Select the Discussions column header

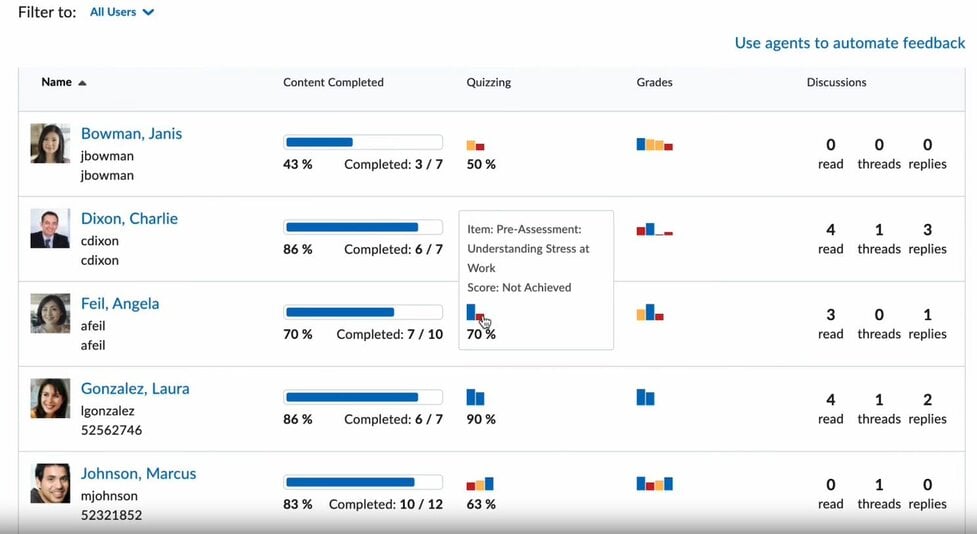tap(836, 83)
